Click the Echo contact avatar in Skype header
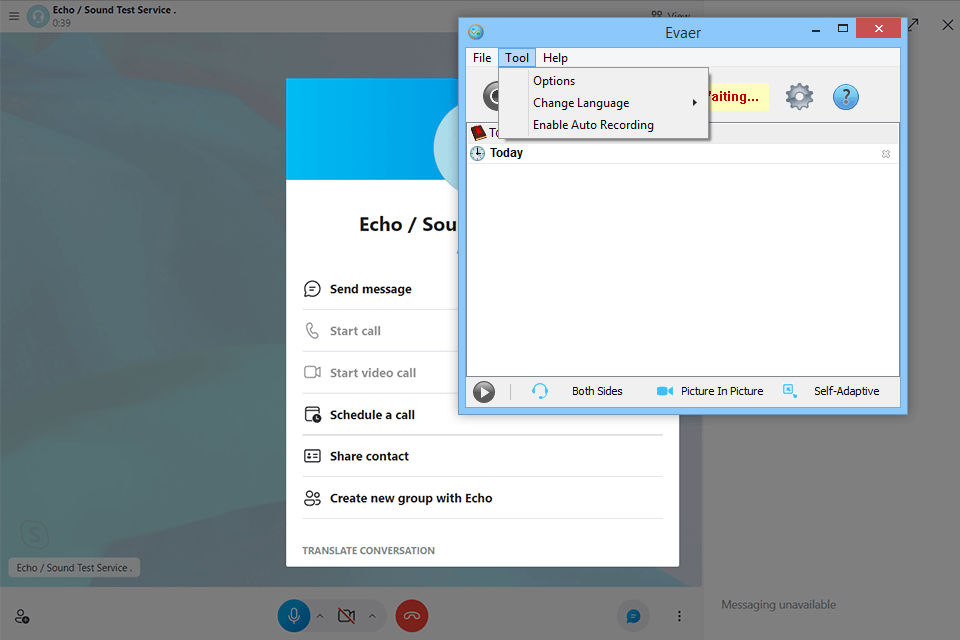960x640 pixels. point(38,16)
